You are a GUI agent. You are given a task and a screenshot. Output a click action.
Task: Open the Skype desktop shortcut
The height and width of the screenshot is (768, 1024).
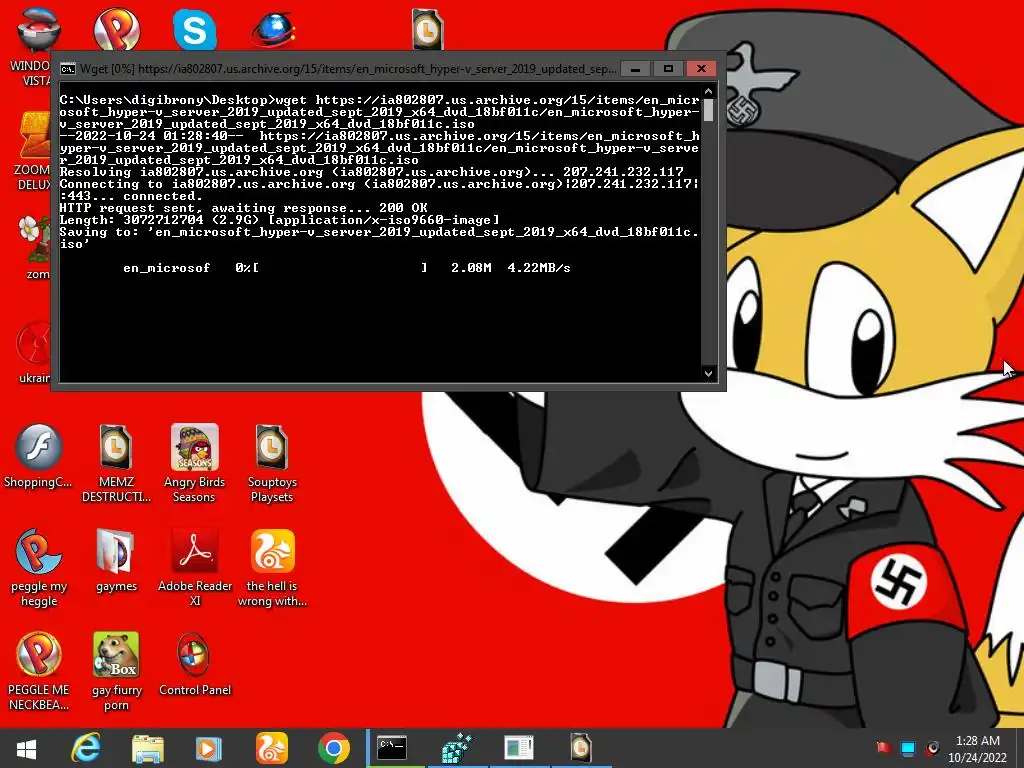coord(195,29)
